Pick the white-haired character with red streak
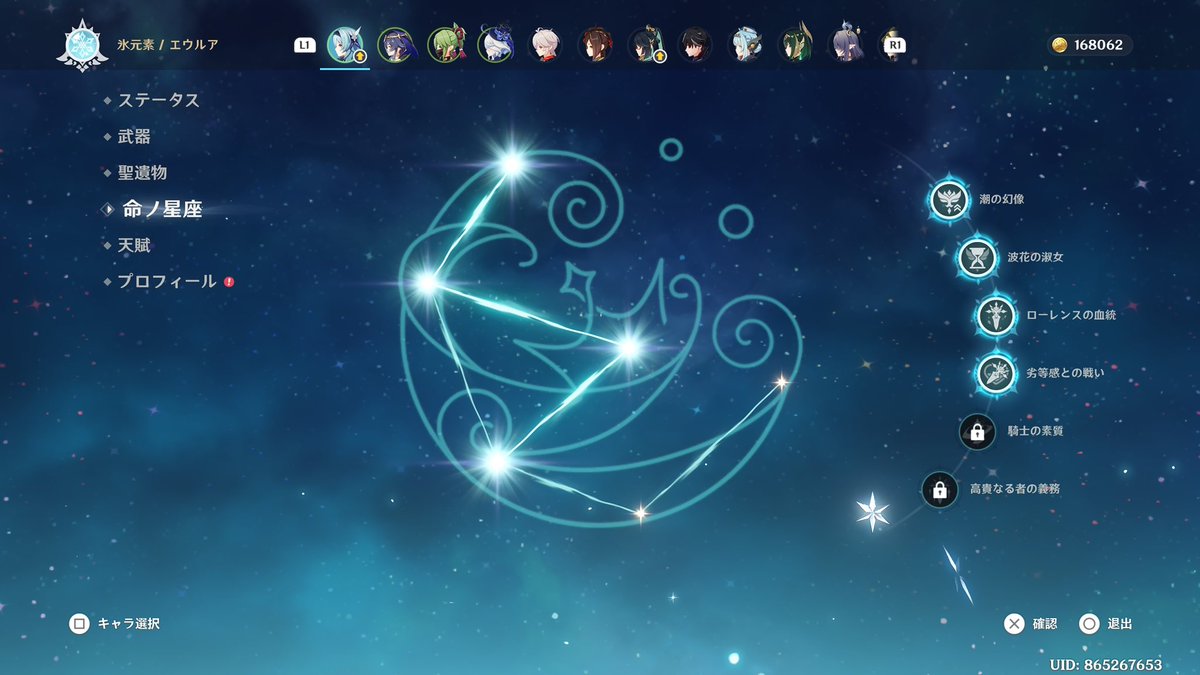Image resolution: width=1200 pixels, height=675 pixels. 544,45
